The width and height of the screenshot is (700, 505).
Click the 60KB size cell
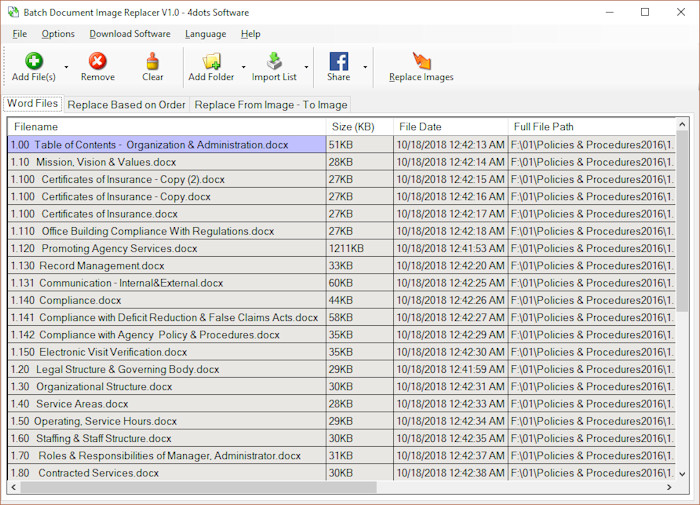[x=360, y=283]
